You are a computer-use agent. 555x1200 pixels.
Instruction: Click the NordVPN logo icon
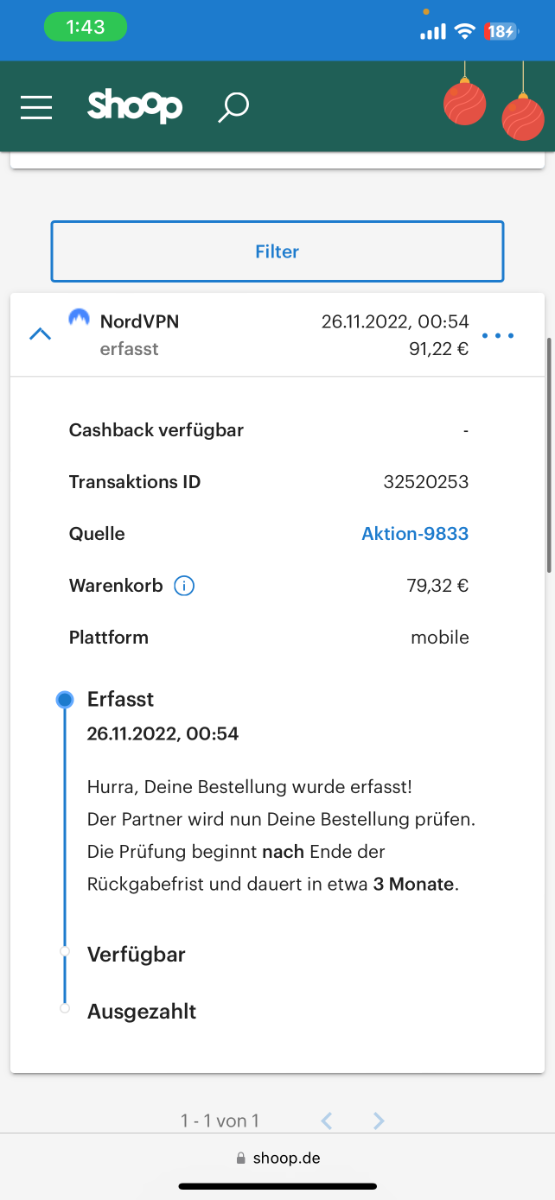pos(78,320)
